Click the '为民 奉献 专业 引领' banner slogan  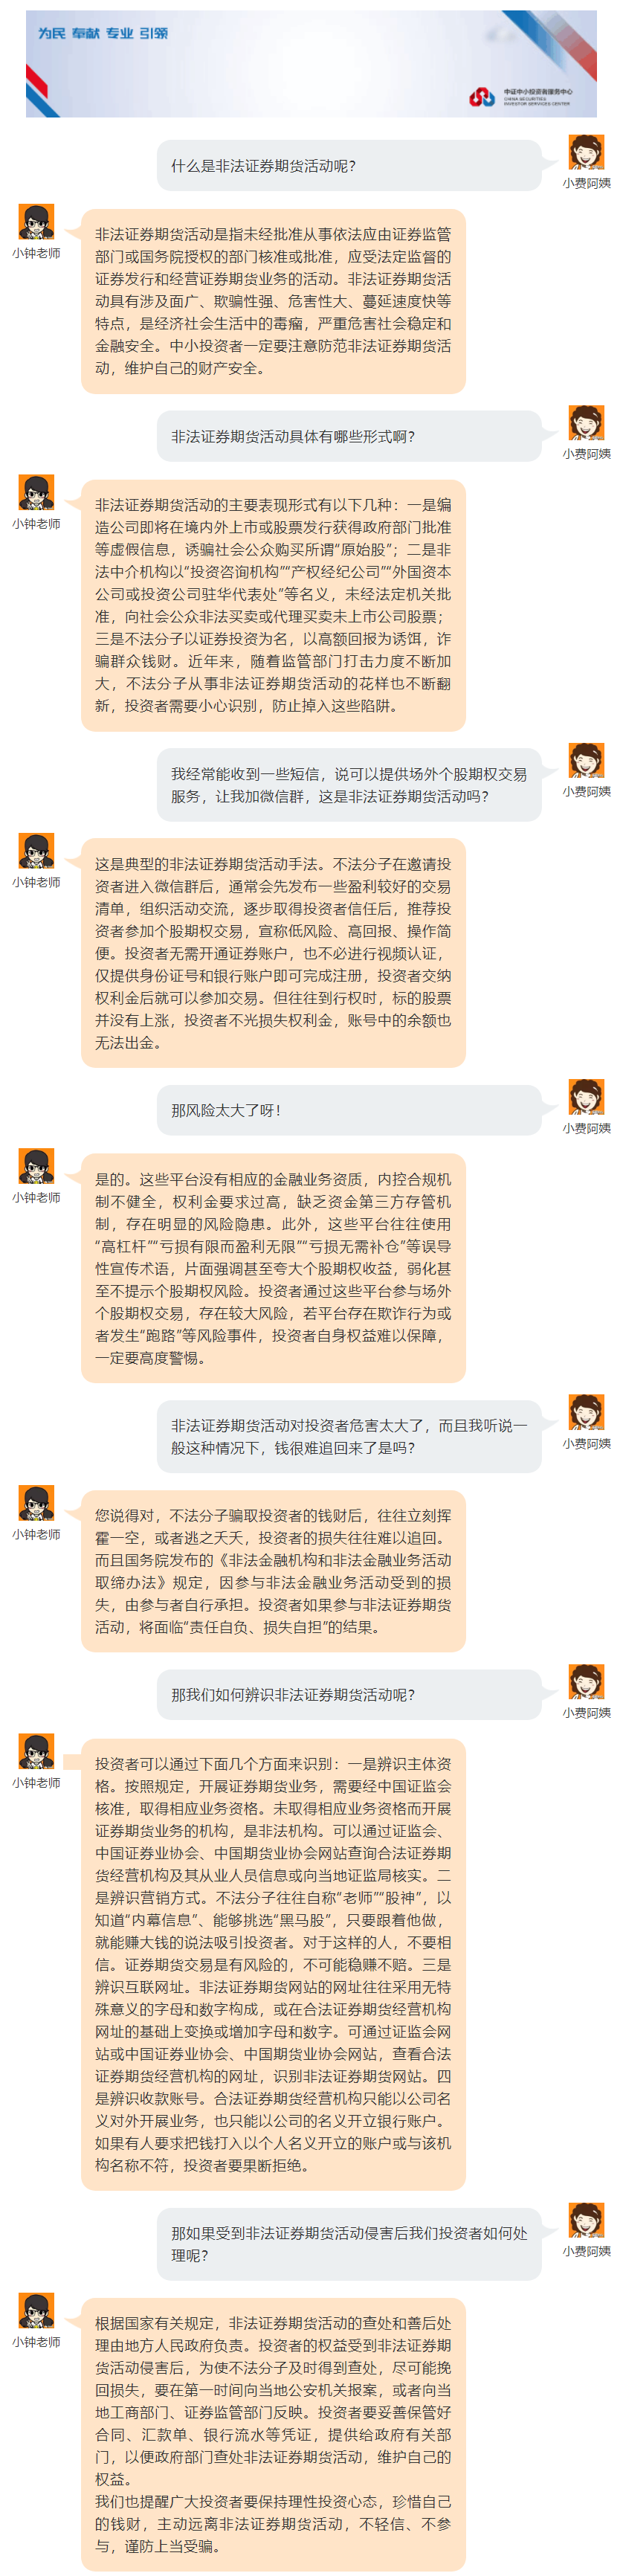pyautogui.click(x=103, y=33)
